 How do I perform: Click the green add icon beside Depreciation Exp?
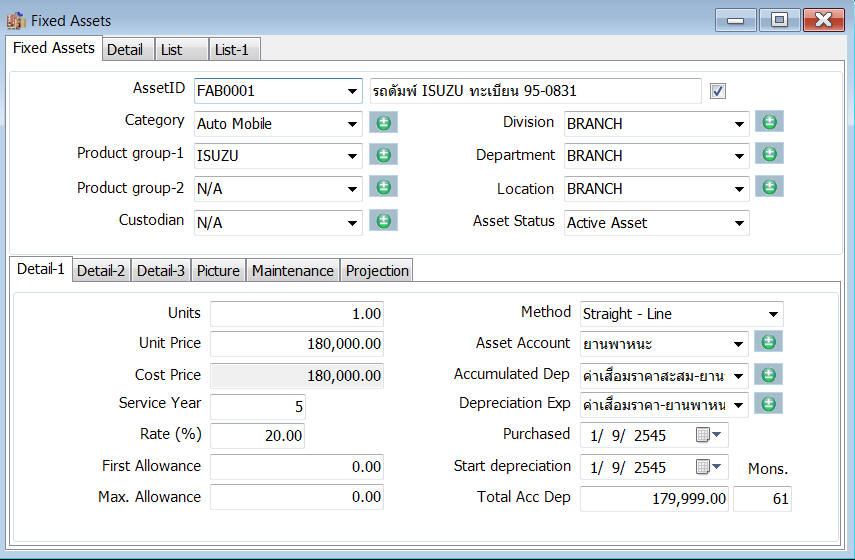(768, 403)
